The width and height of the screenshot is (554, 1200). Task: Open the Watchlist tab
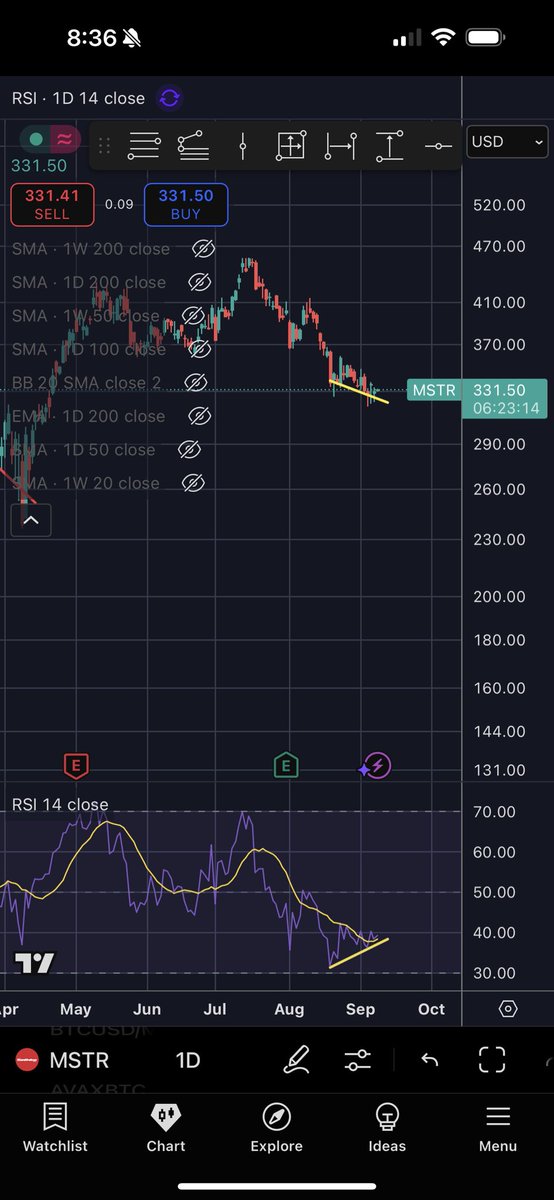[55, 1128]
